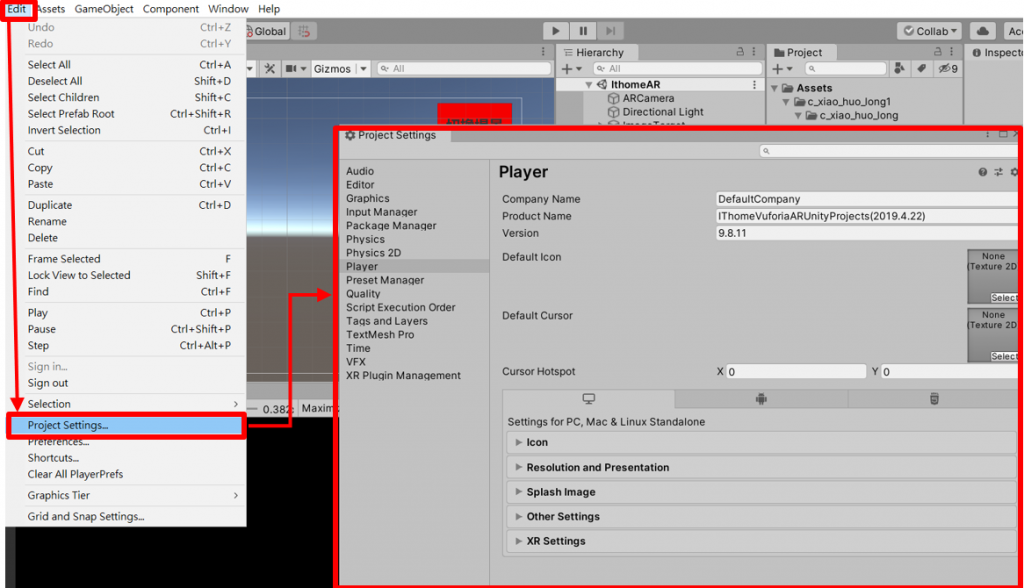Collapse the c_xiao_huo_long1 folder
Image resolution: width=1024 pixels, height=588 pixels.
786,102
